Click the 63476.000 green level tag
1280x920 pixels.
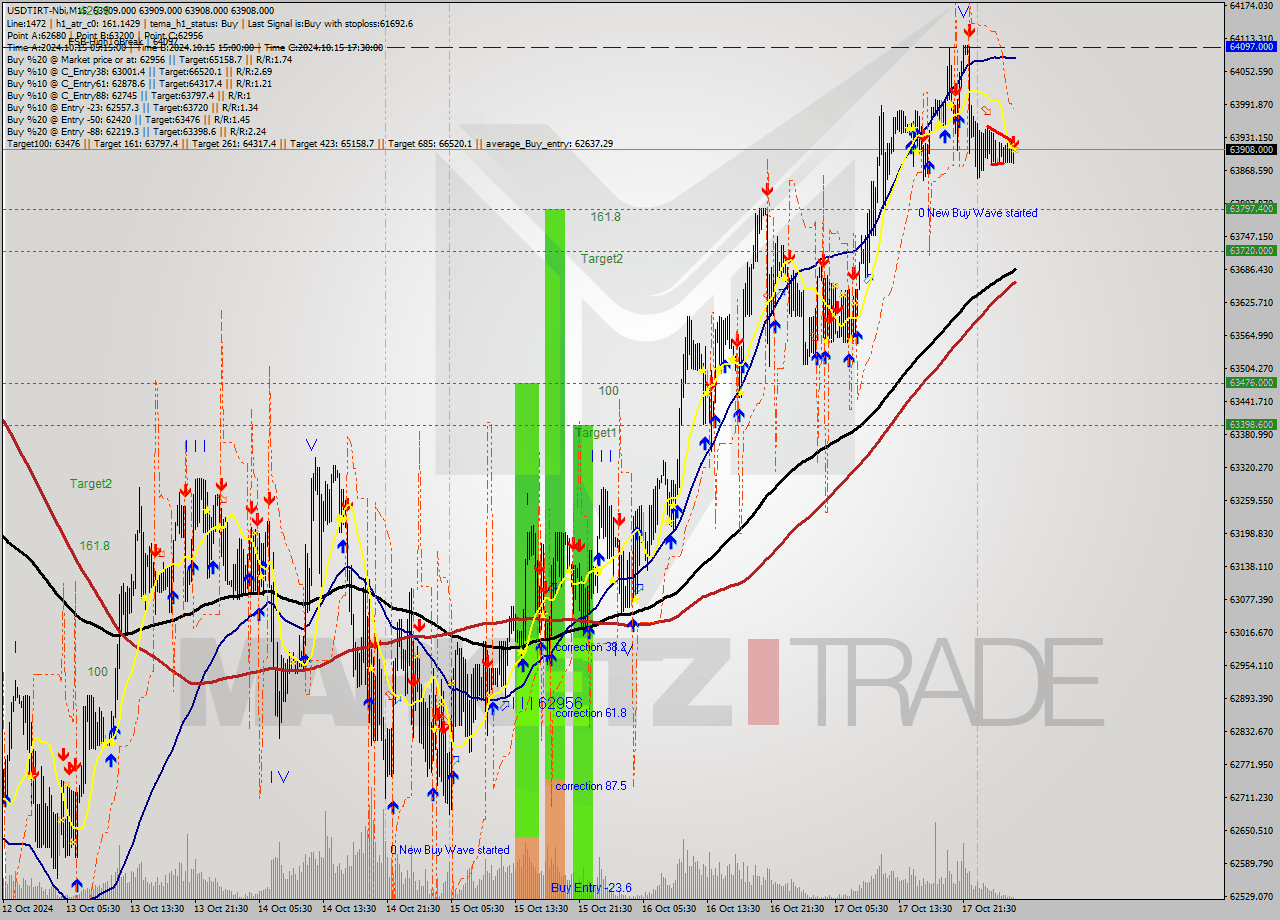pyautogui.click(x=1250, y=382)
